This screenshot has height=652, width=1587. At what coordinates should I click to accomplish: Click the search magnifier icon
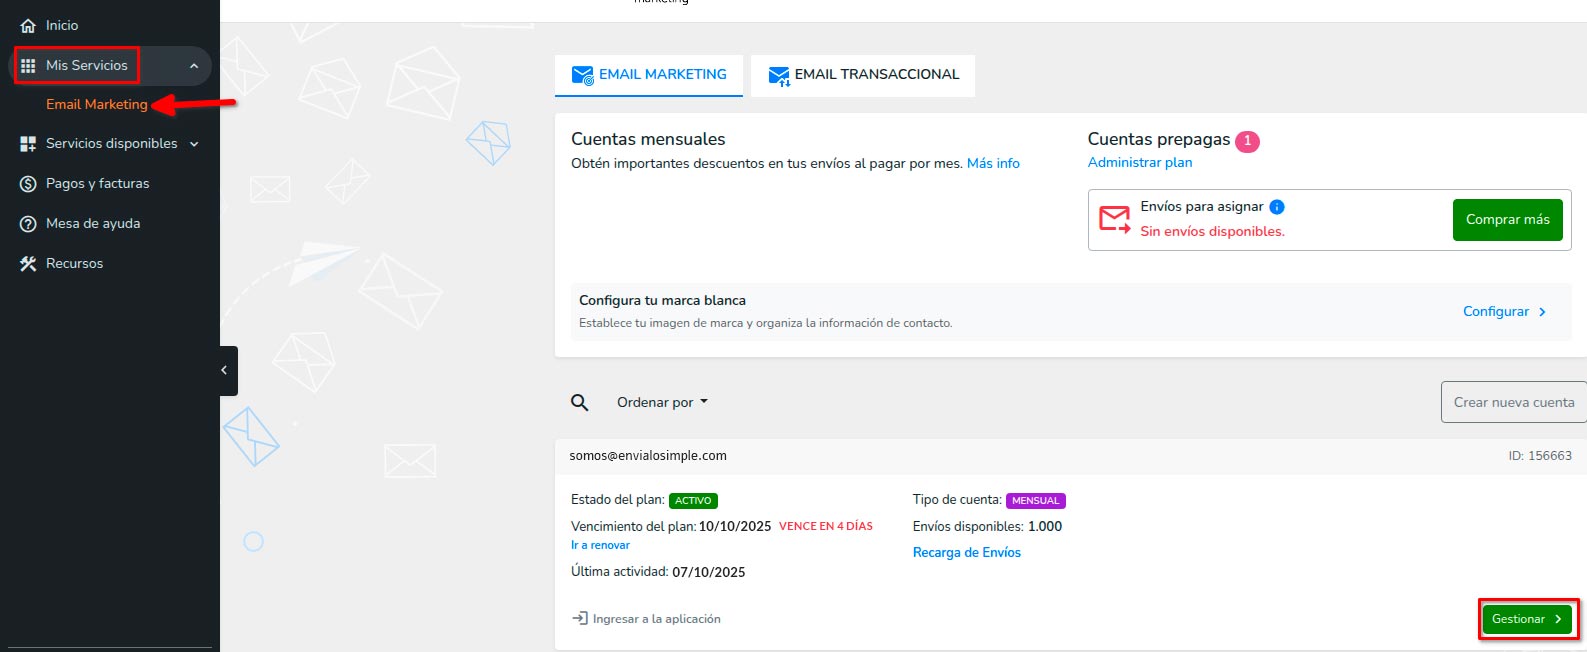[579, 403]
